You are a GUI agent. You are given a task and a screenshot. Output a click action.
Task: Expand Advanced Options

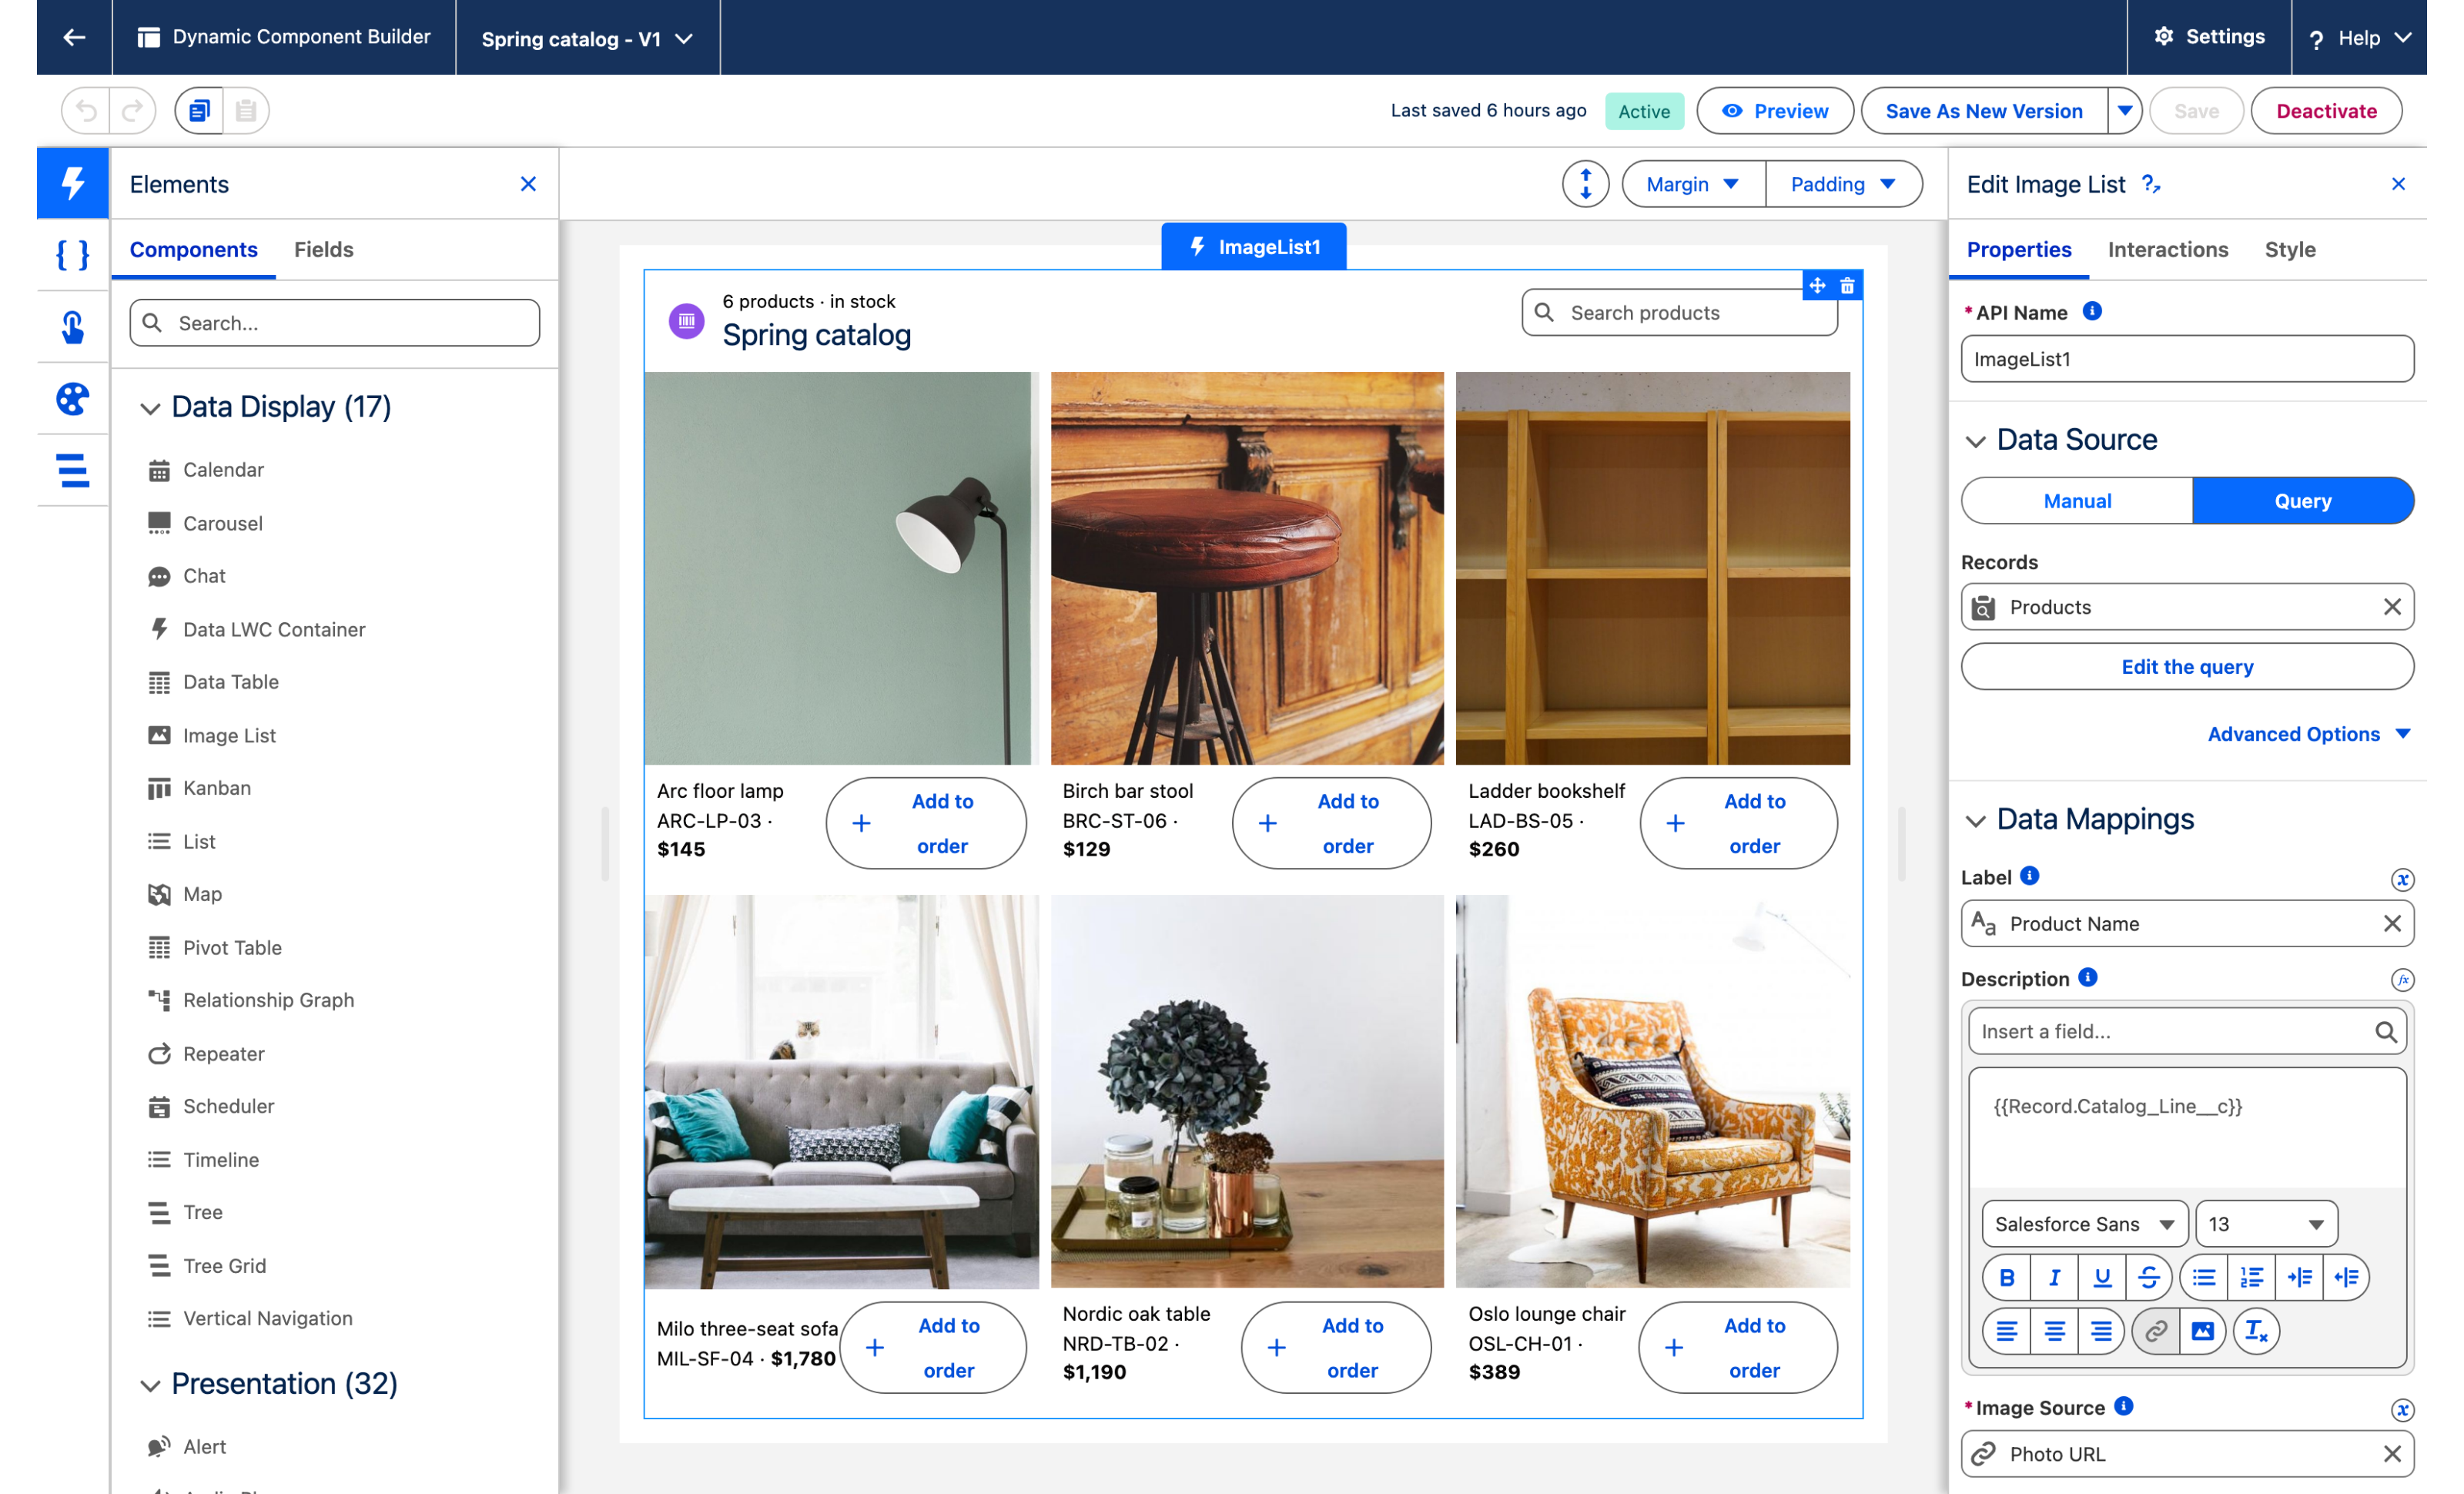coord(2309,734)
